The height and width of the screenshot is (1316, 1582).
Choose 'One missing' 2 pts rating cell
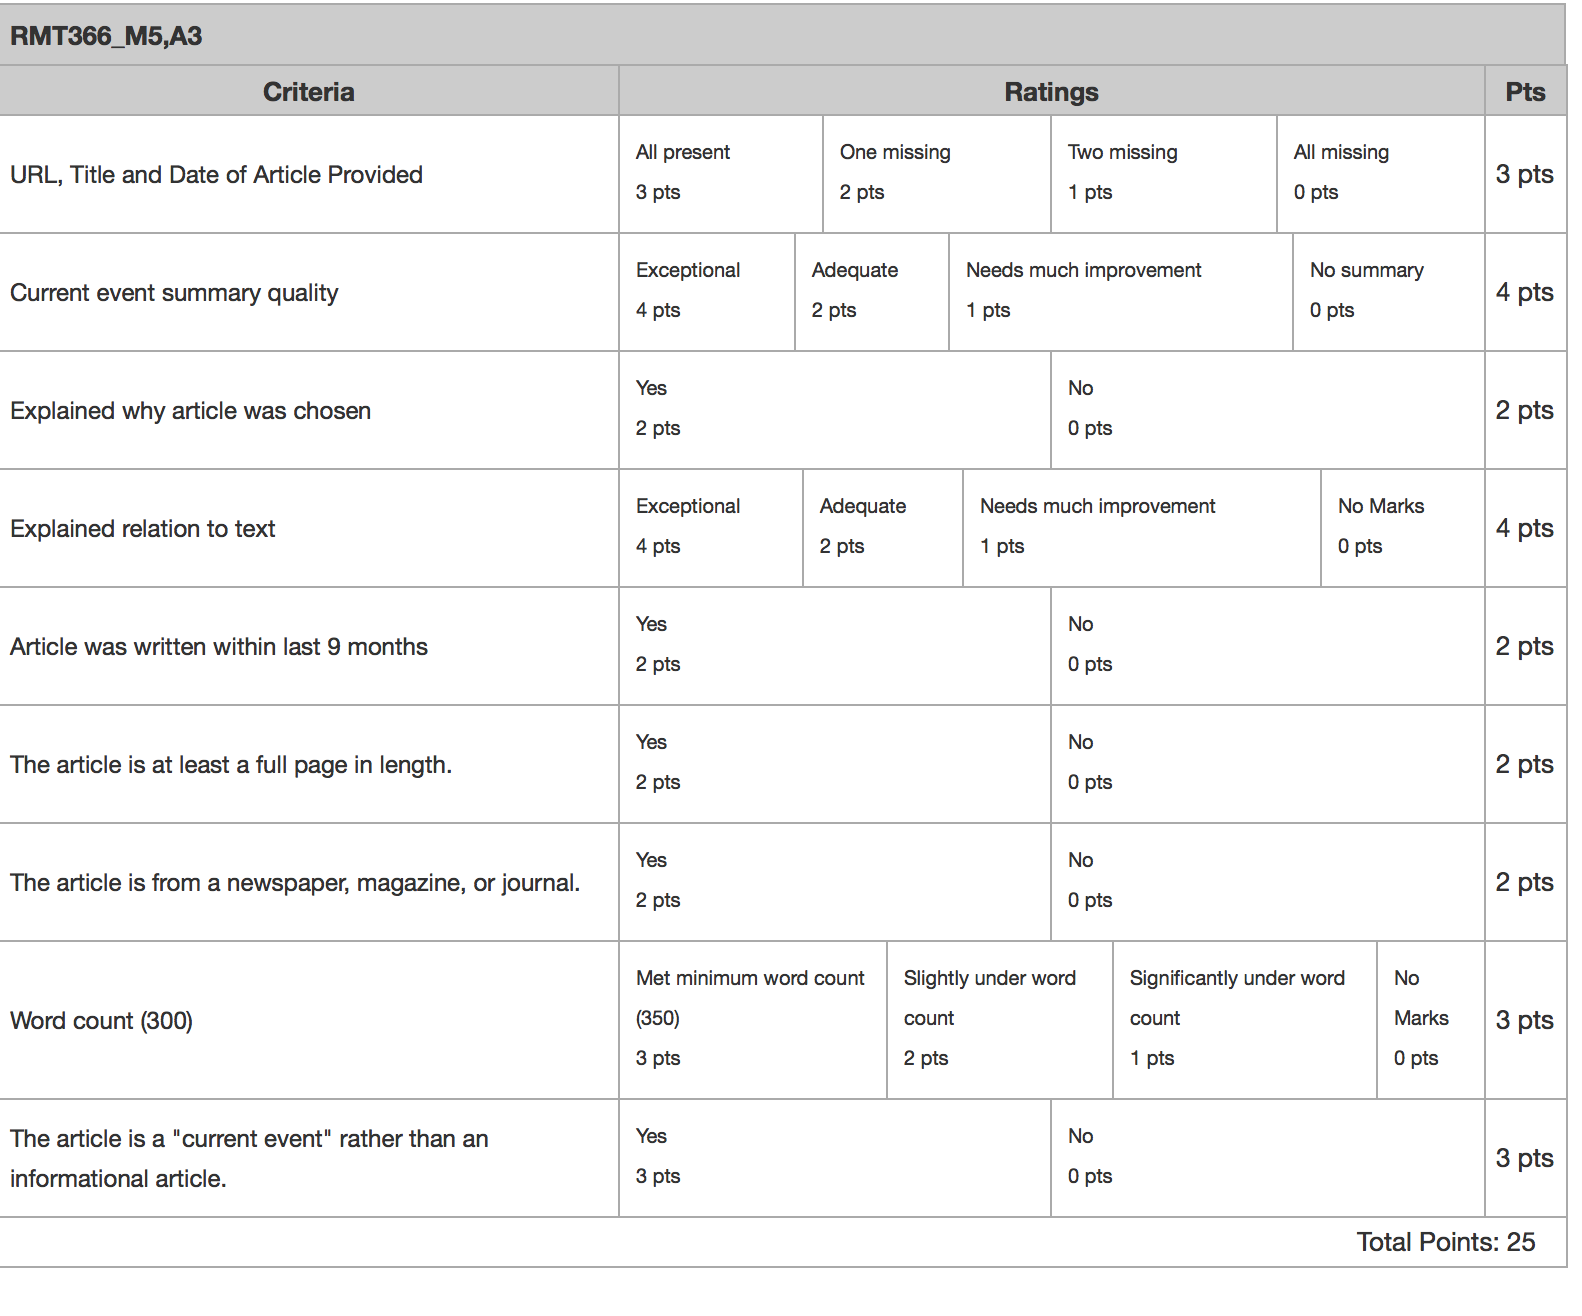point(937,174)
